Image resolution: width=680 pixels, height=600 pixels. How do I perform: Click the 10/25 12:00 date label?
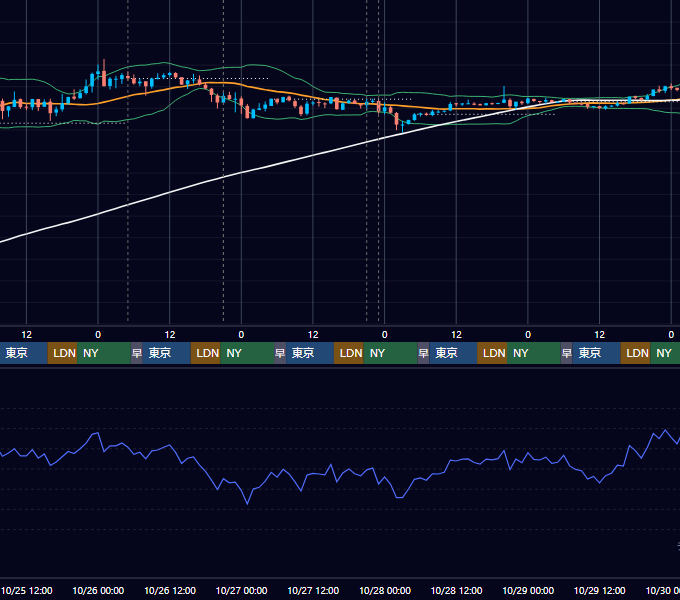26,590
